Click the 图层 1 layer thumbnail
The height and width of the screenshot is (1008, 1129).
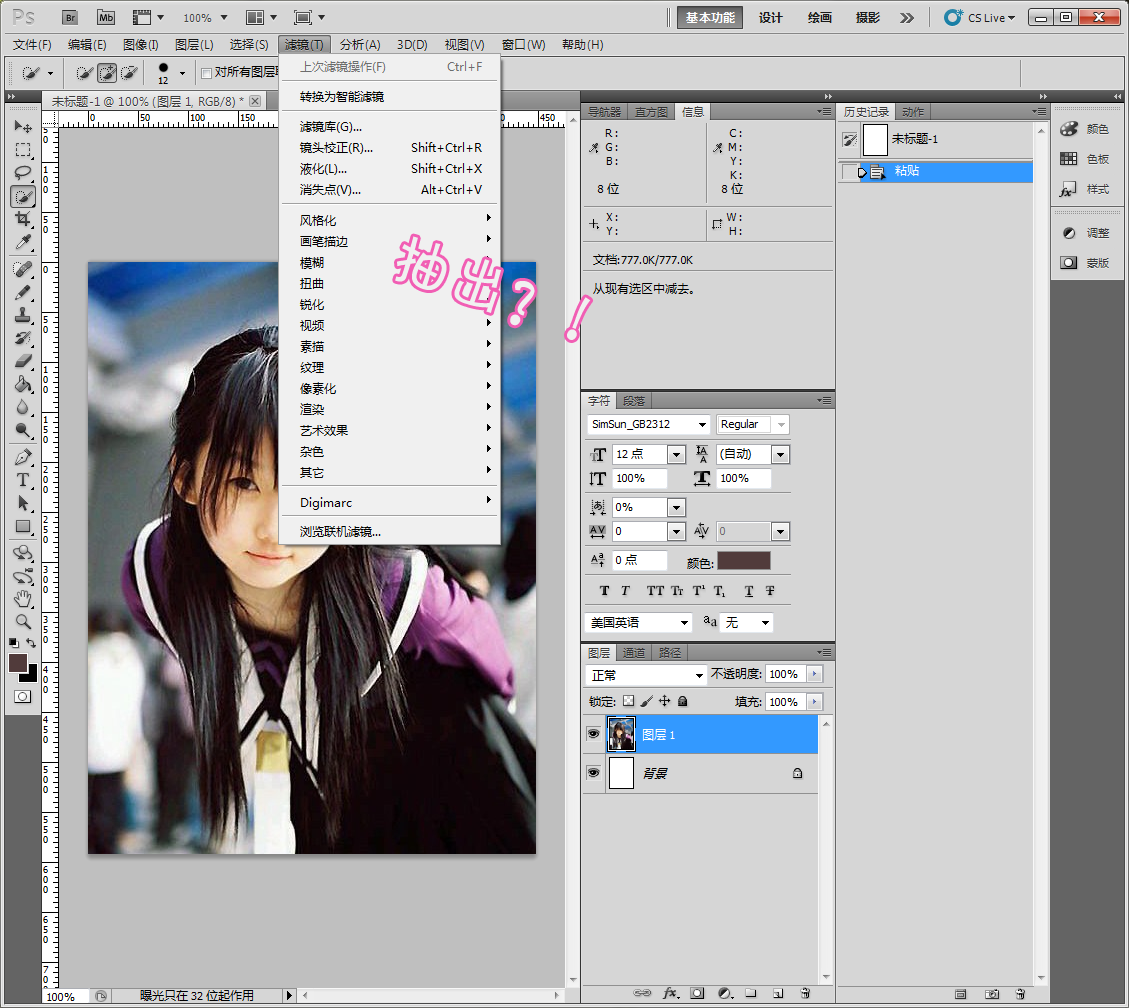pyautogui.click(x=621, y=734)
